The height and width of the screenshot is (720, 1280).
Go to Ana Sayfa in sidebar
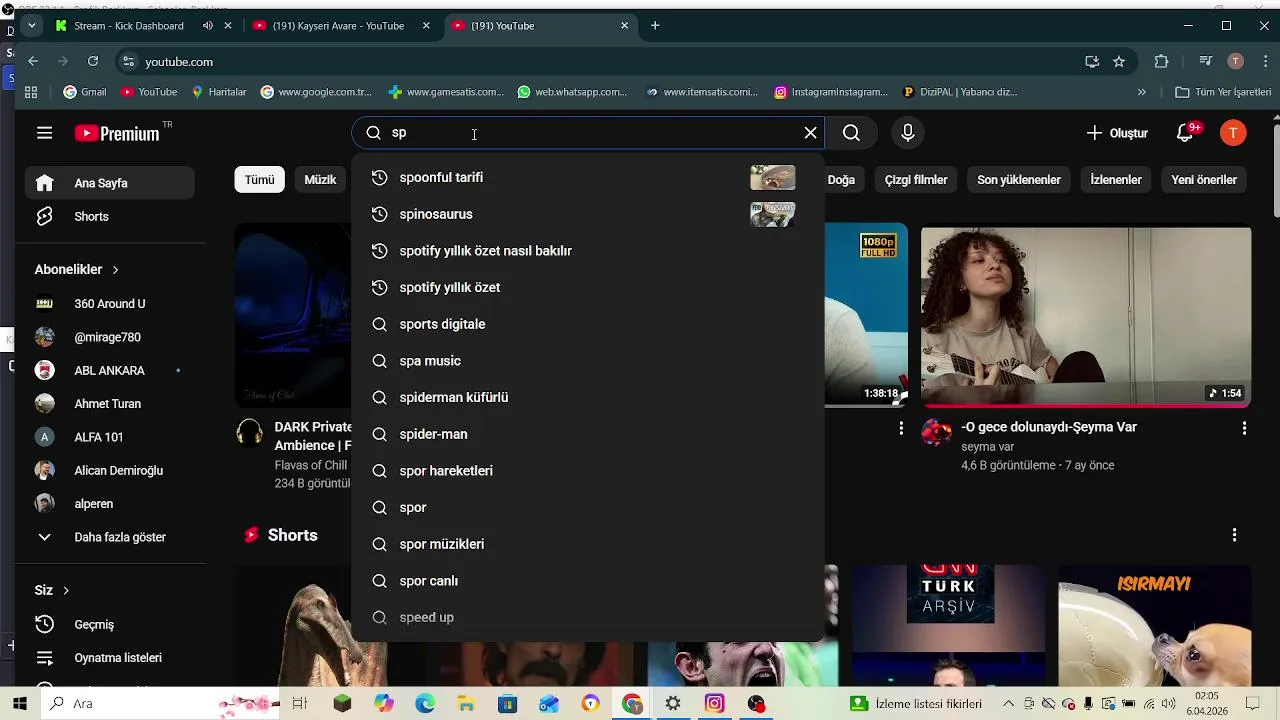(x=110, y=183)
